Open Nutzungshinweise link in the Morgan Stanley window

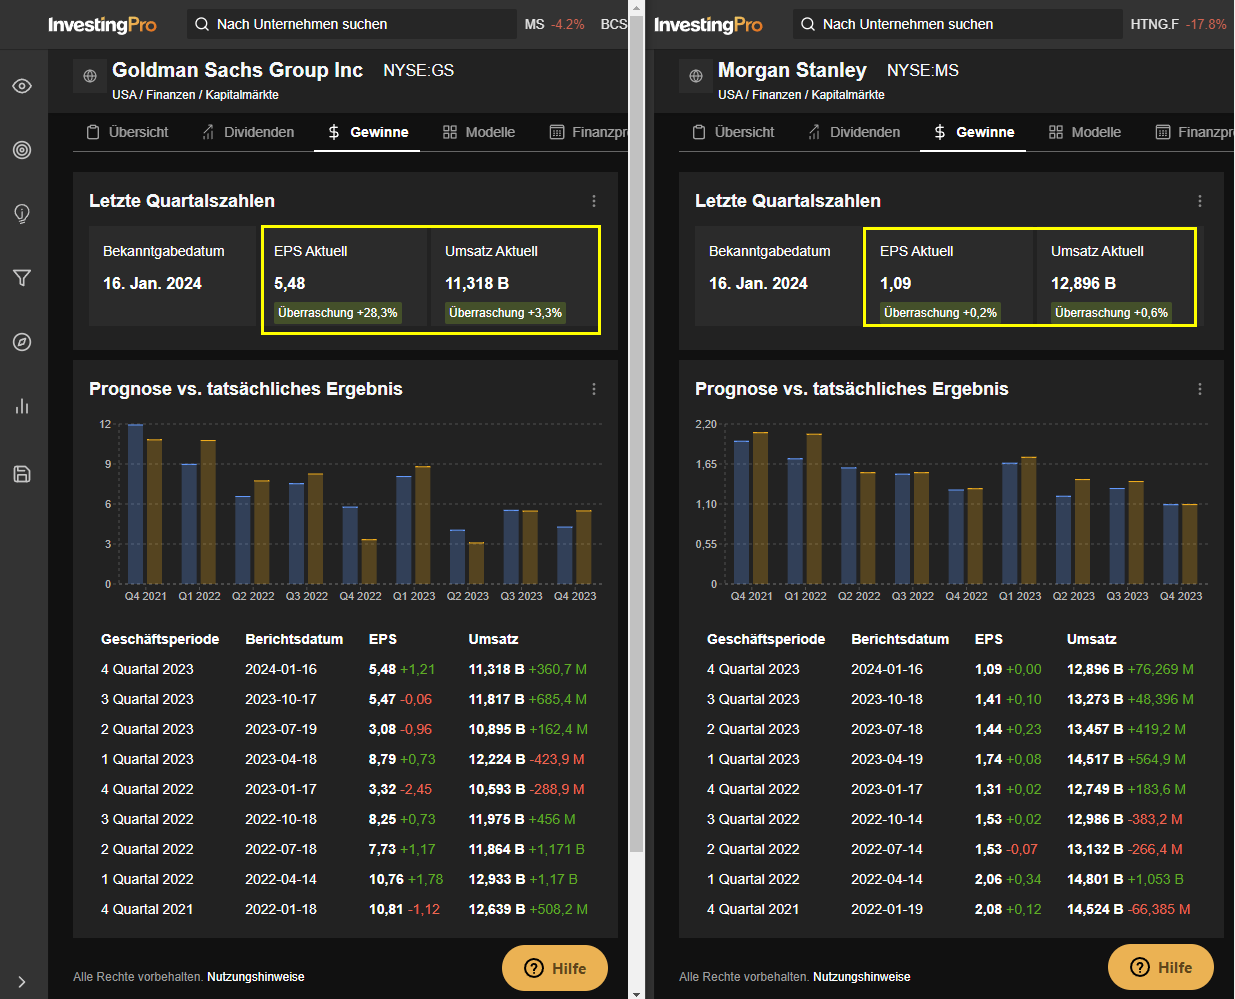pos(862,977)
